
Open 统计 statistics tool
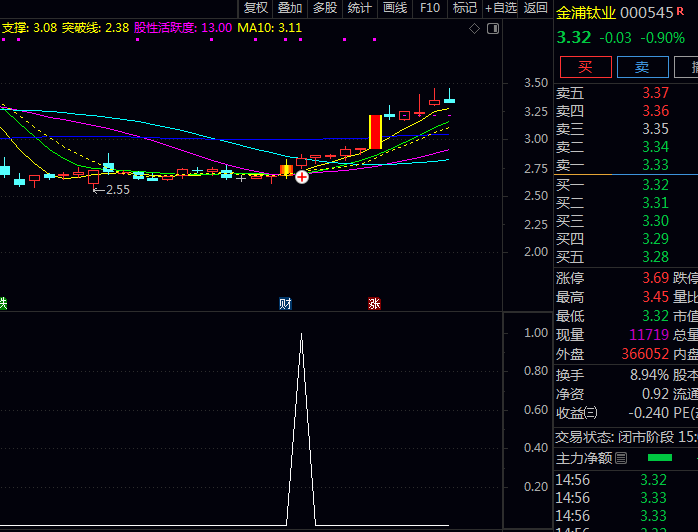point(360,8)
